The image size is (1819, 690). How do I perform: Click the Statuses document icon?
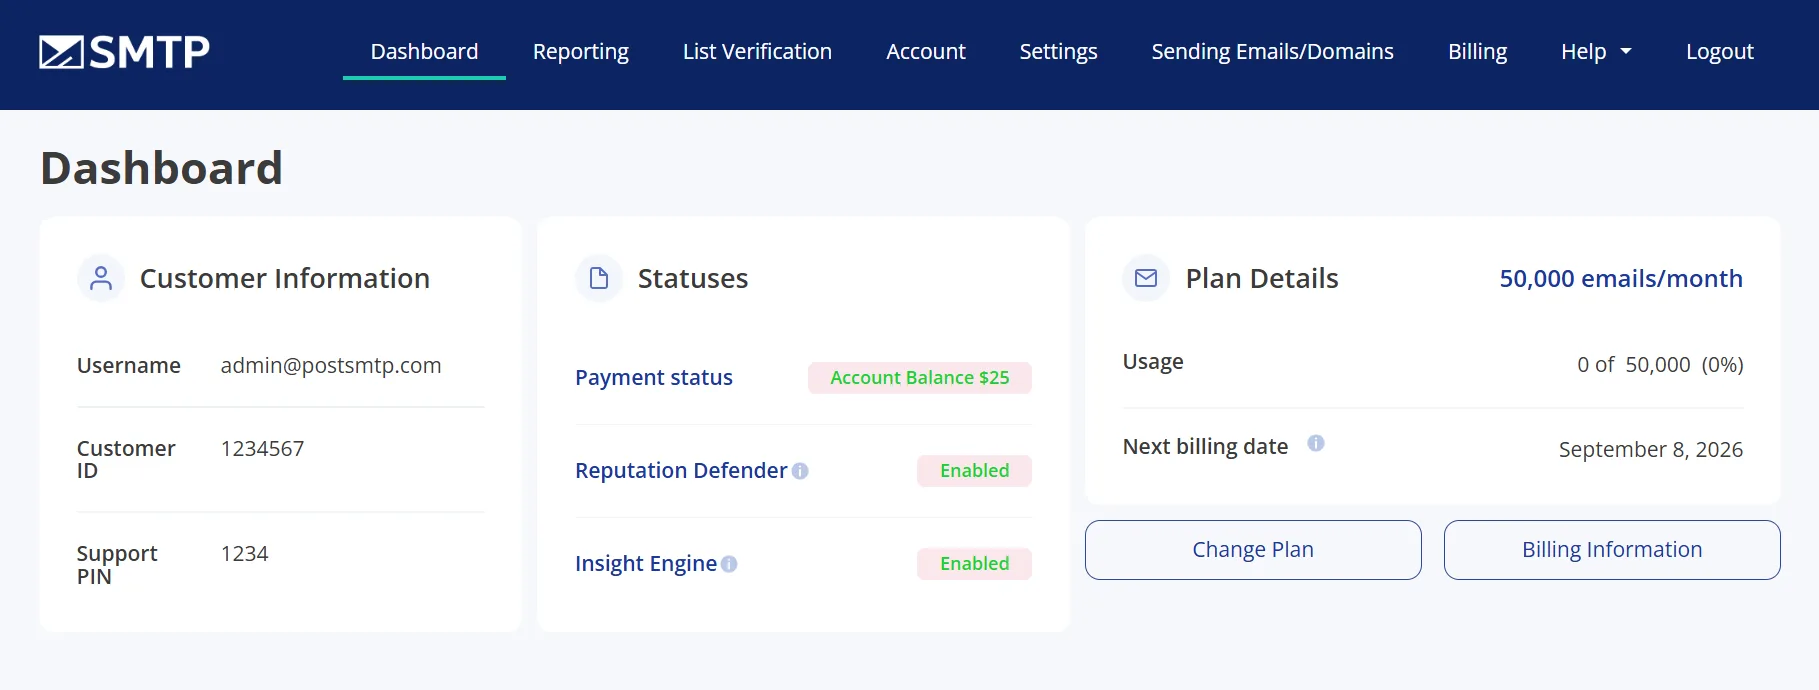(x=599, y=278)
